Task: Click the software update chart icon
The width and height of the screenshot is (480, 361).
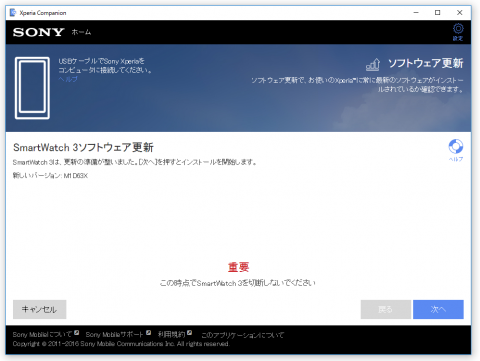Action: (373, 64)
